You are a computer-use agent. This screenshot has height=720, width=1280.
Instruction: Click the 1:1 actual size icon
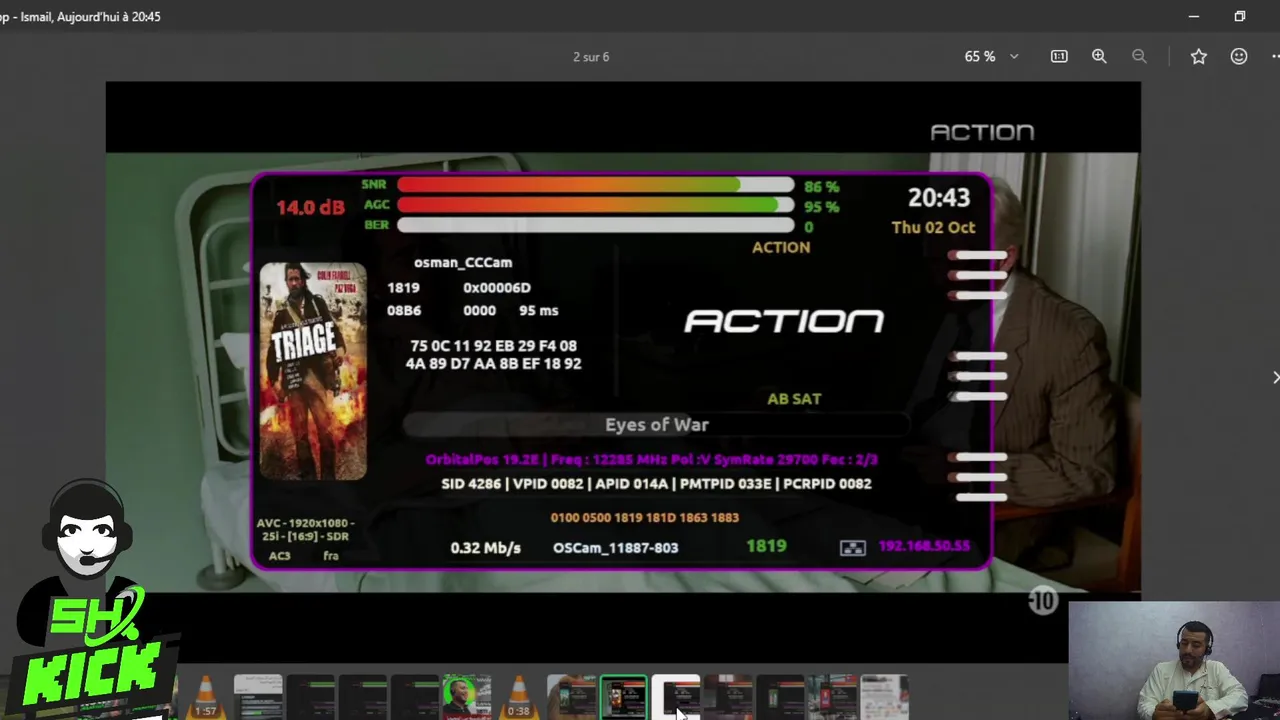coord(1059,57)
